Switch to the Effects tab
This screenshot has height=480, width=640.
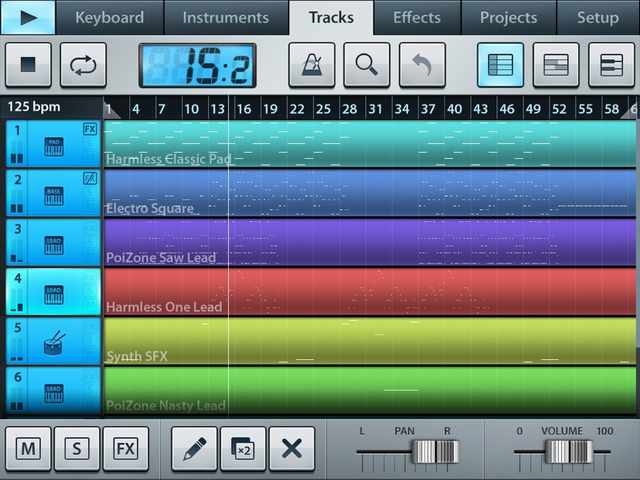click(417, 18)
